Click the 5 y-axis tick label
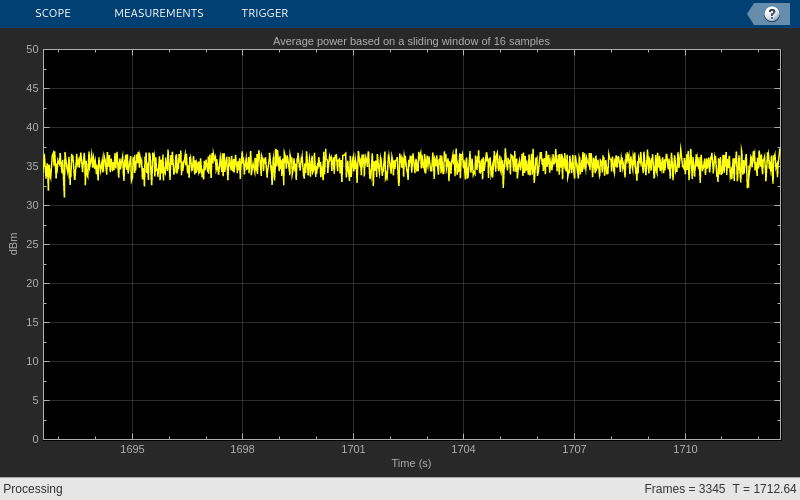This screenshot has width=800, height=500. (x=35, y=401)
